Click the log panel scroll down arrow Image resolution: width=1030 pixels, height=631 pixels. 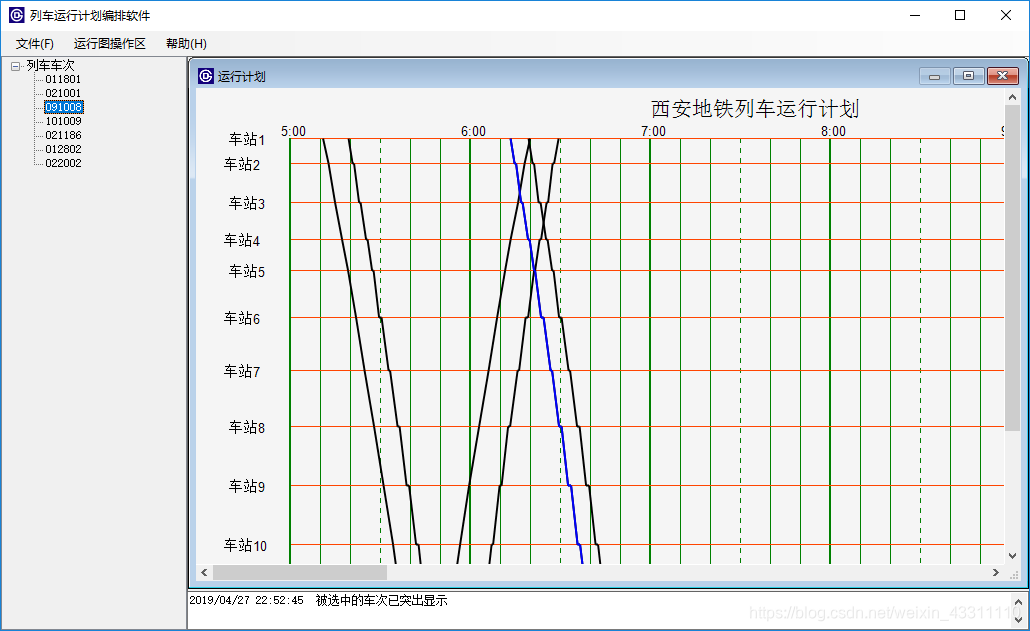tap(1018, 619)
